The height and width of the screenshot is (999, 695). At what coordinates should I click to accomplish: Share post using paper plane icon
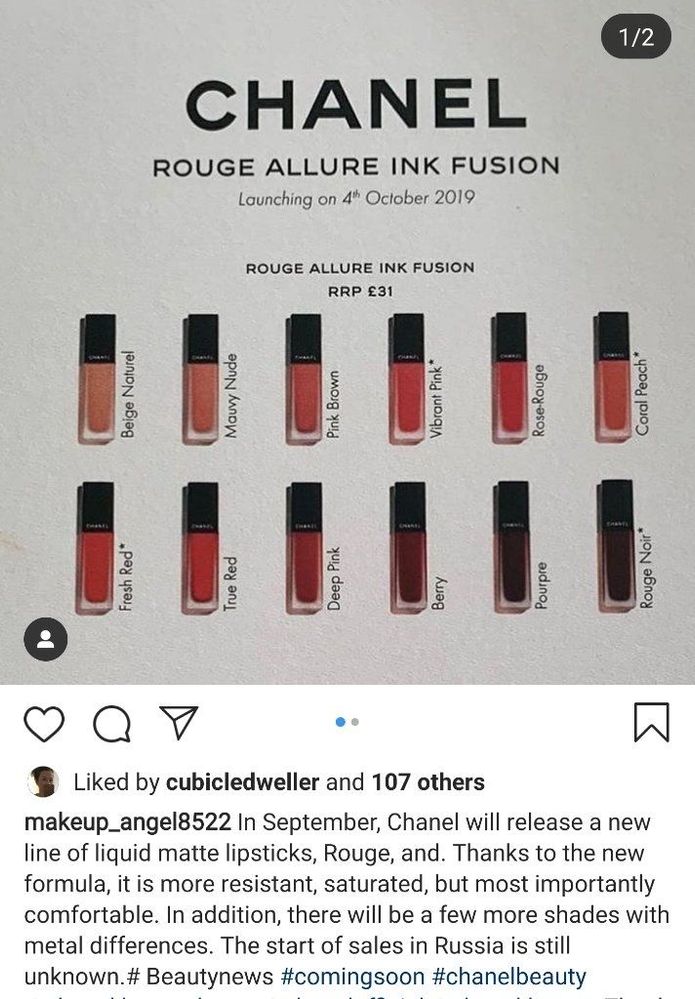pyautogui.click(x=179, y=722)
